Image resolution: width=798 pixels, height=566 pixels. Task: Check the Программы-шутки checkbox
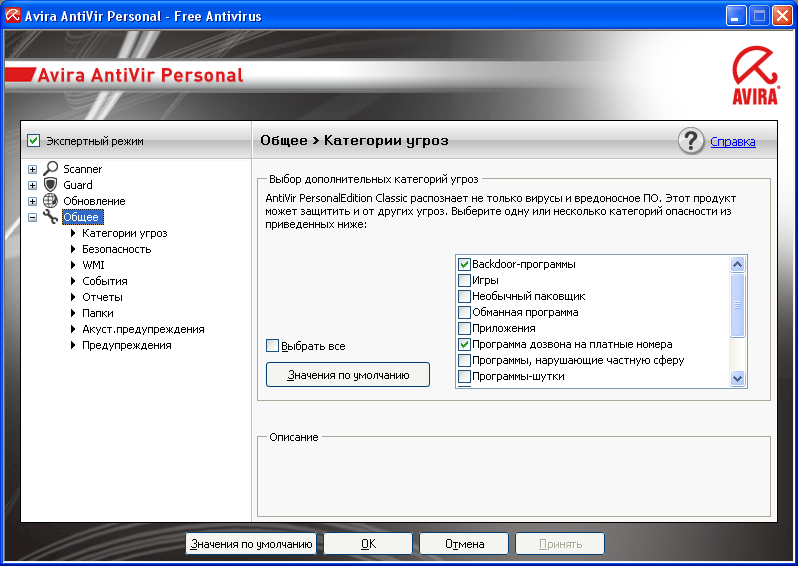pos(464,376)
